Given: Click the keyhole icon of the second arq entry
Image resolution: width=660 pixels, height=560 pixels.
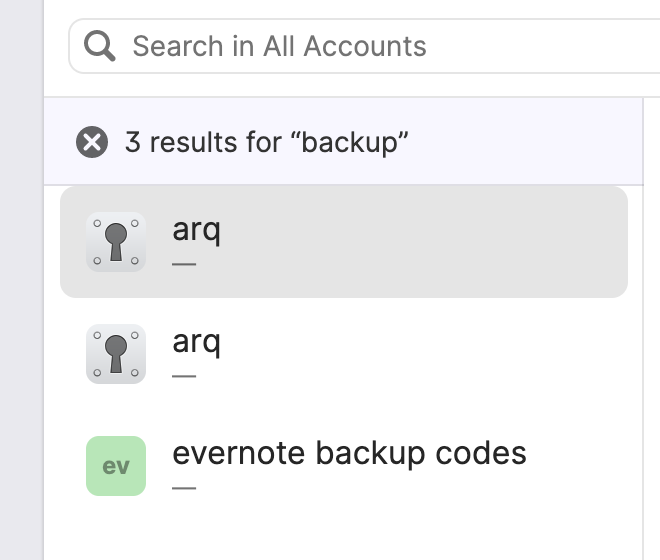Looking at the screenshot, I should (x=116, y=354).
